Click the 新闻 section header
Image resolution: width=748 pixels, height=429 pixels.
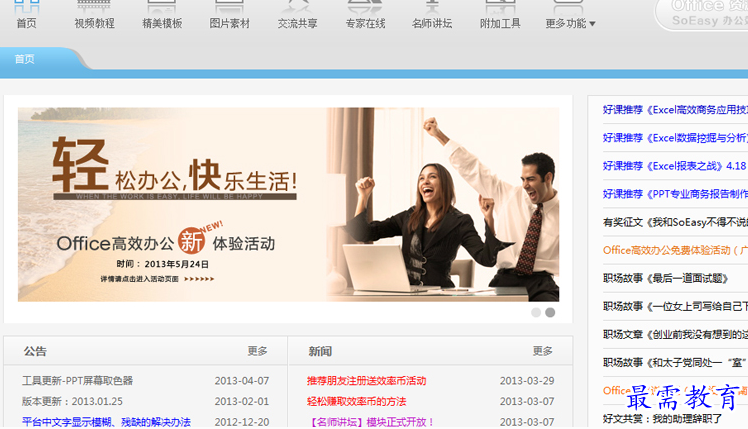320,351
